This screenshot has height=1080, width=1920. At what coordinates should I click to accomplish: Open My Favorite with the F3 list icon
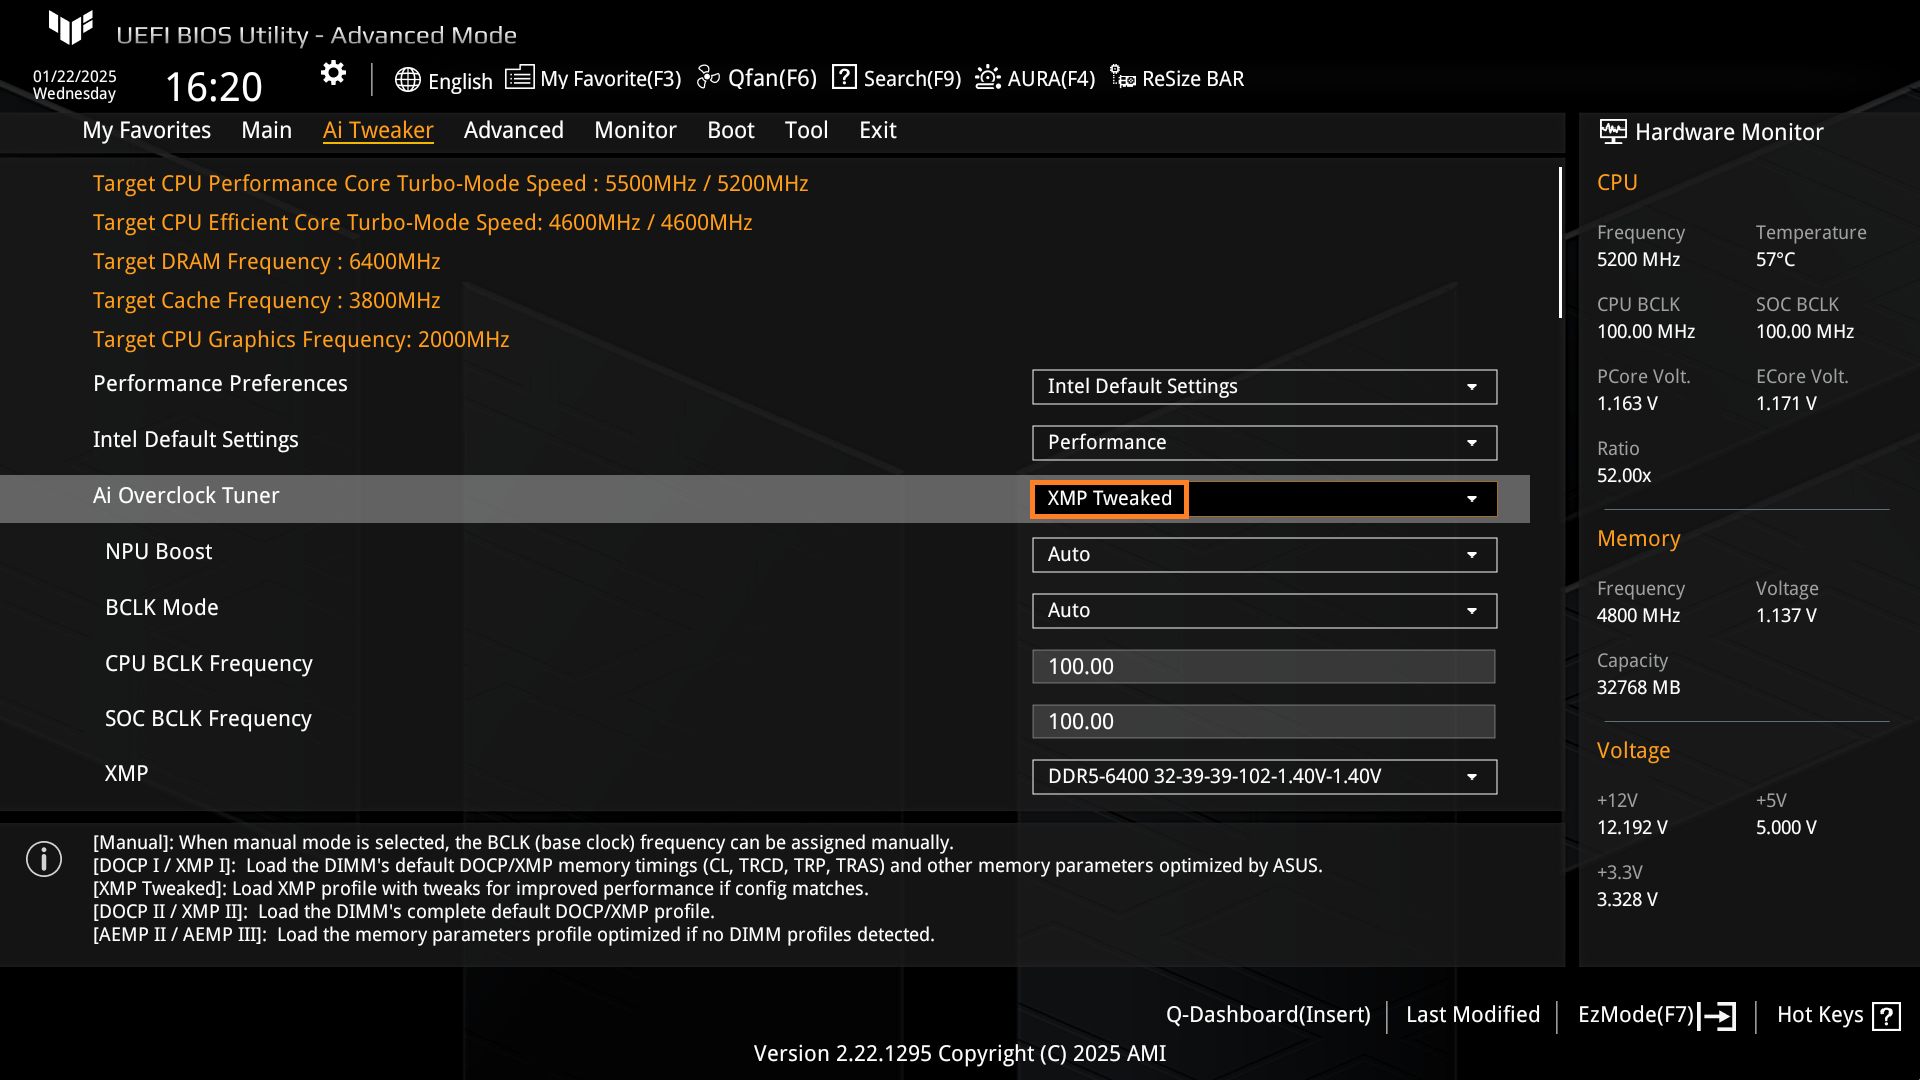pyautogui.click(x=520, y=77)
